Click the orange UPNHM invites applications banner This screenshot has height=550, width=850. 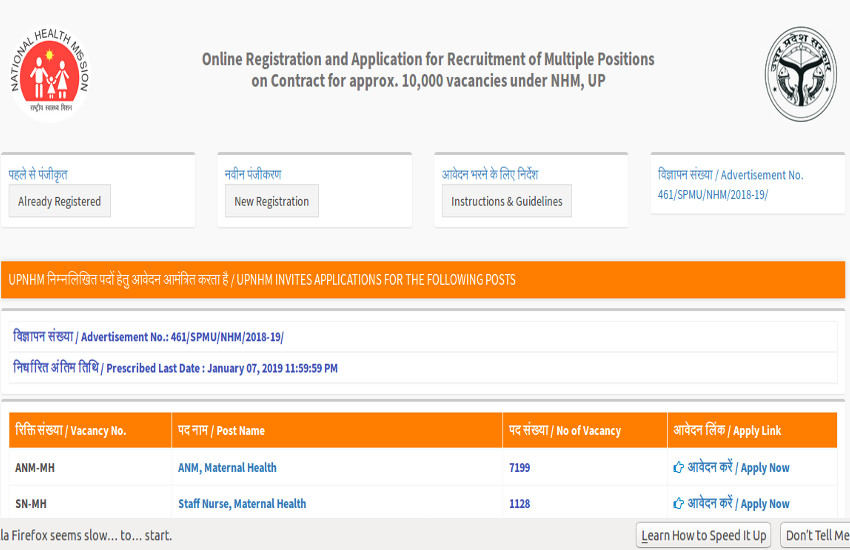pyautogui.click(x=423, y=280)
